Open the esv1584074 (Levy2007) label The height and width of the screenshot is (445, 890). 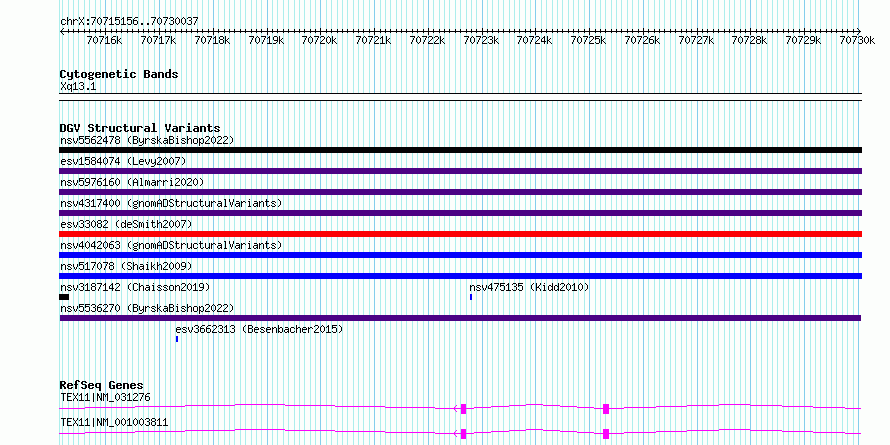click(x=123, y=161)
